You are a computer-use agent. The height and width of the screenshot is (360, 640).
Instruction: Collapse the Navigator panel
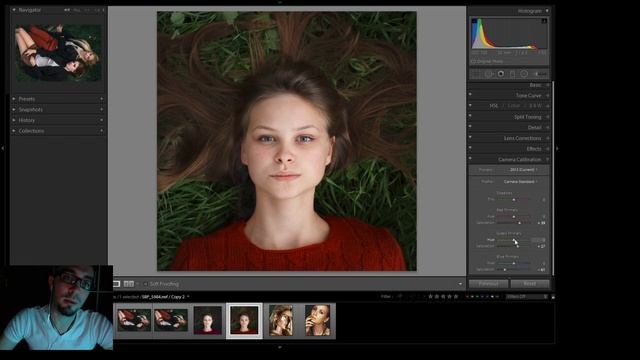[14, 9]
